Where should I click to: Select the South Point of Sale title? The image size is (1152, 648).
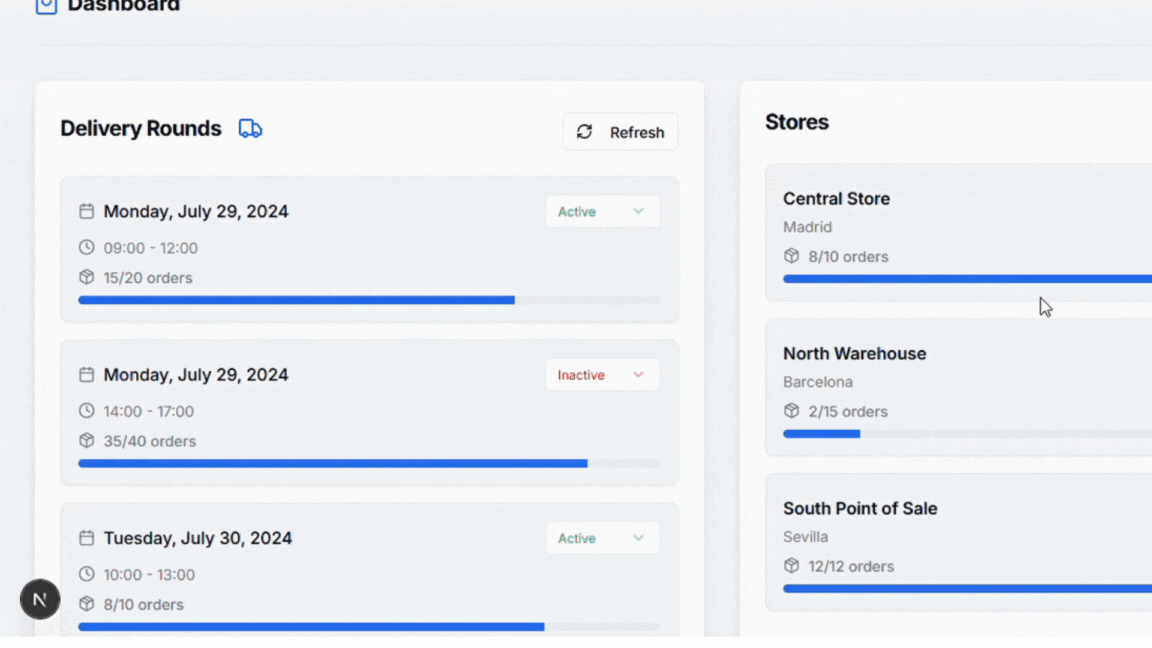(x=860, y=508)
